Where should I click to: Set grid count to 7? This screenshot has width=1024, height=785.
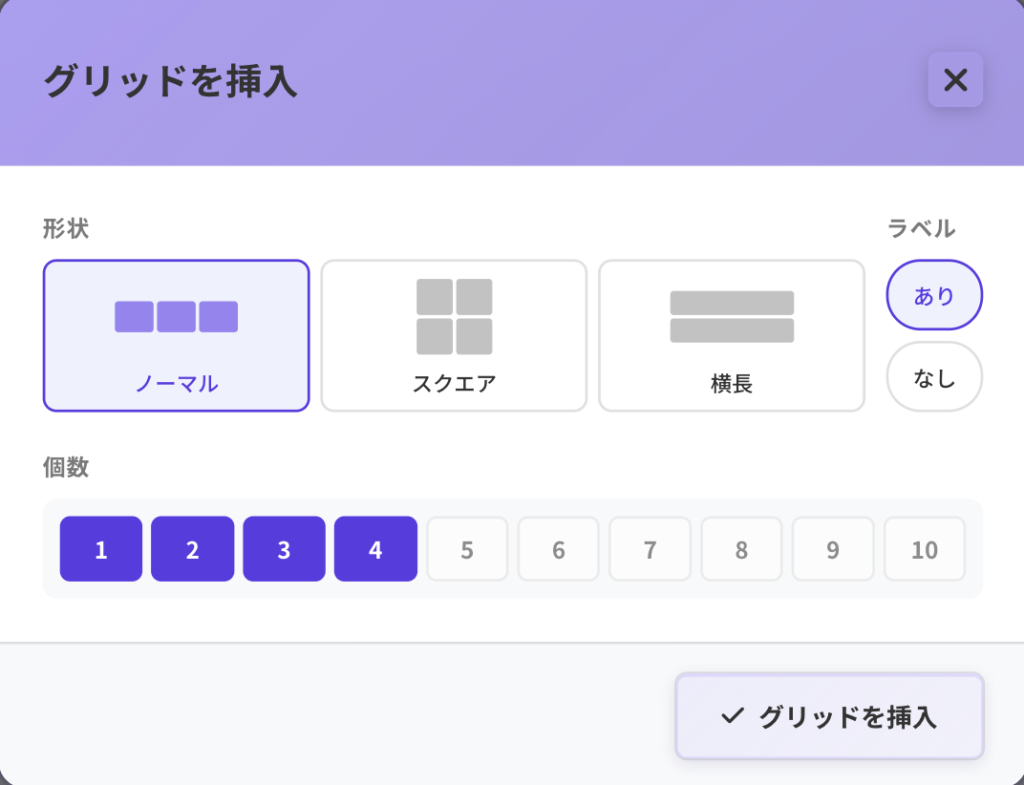tap(650, 549)
